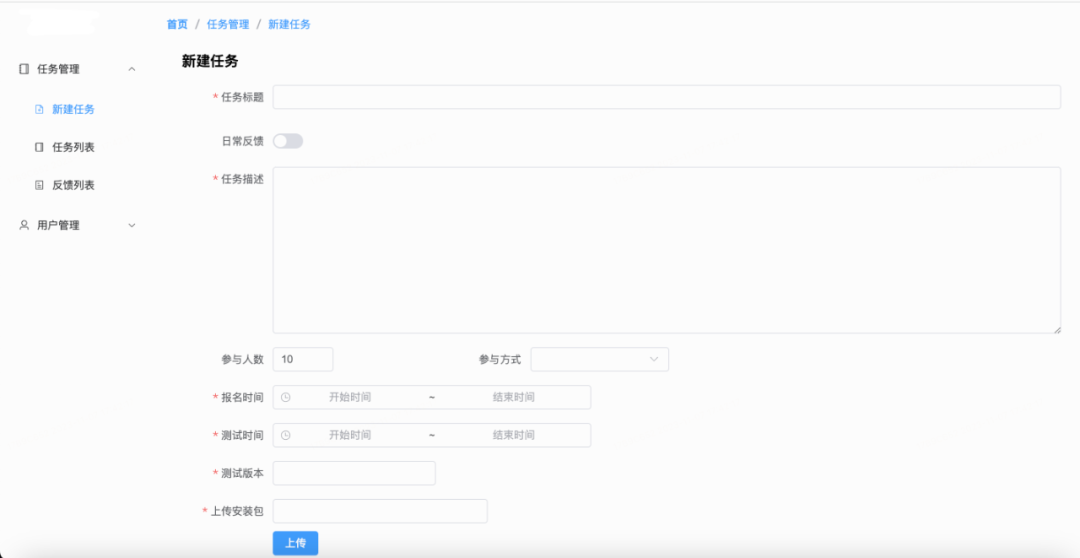This screenshot has height=558, width=1080.
Task: Click the clock icon in 报名时间 field
Action: (x=286, y=397)
